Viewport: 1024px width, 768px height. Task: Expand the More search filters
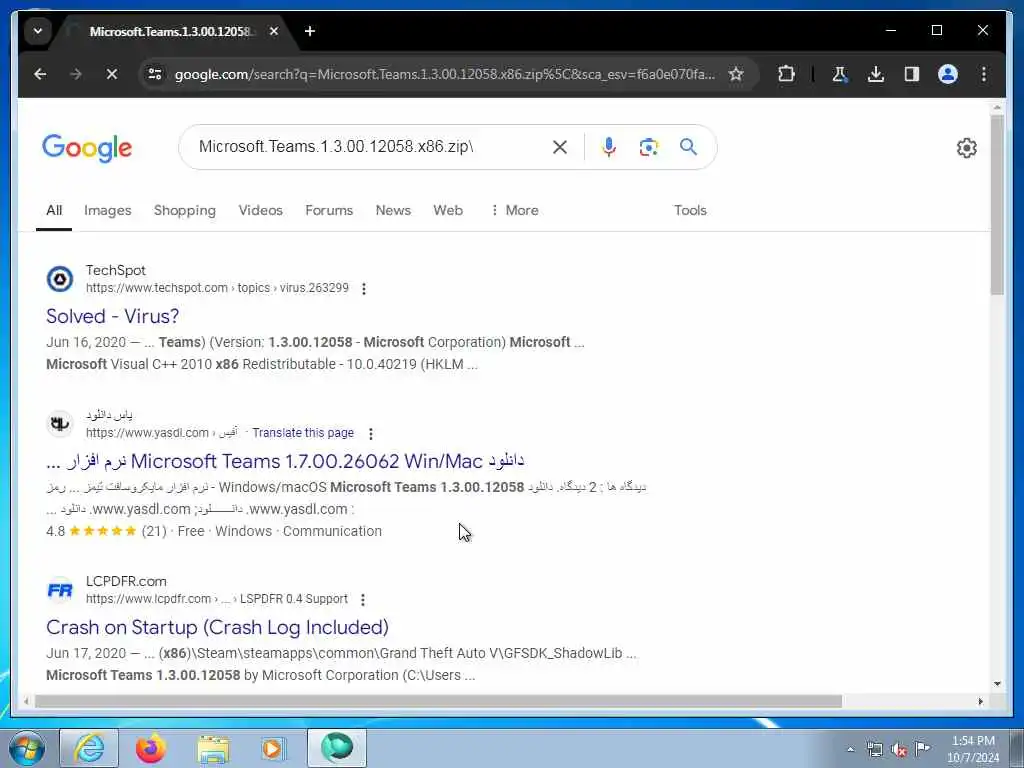pos(515,210)
